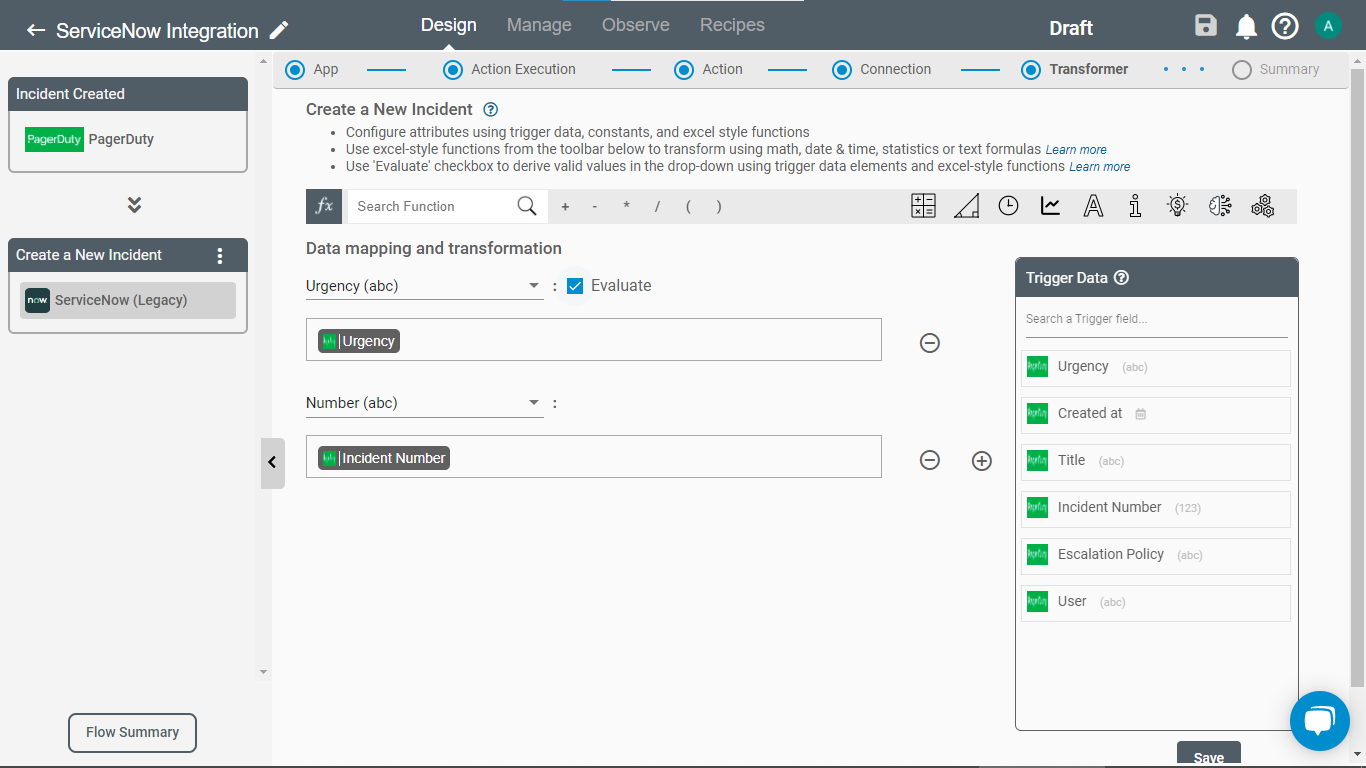Open information functions letter i icon
This screenshot has width=1366, height=768.
pos(1135,206)
